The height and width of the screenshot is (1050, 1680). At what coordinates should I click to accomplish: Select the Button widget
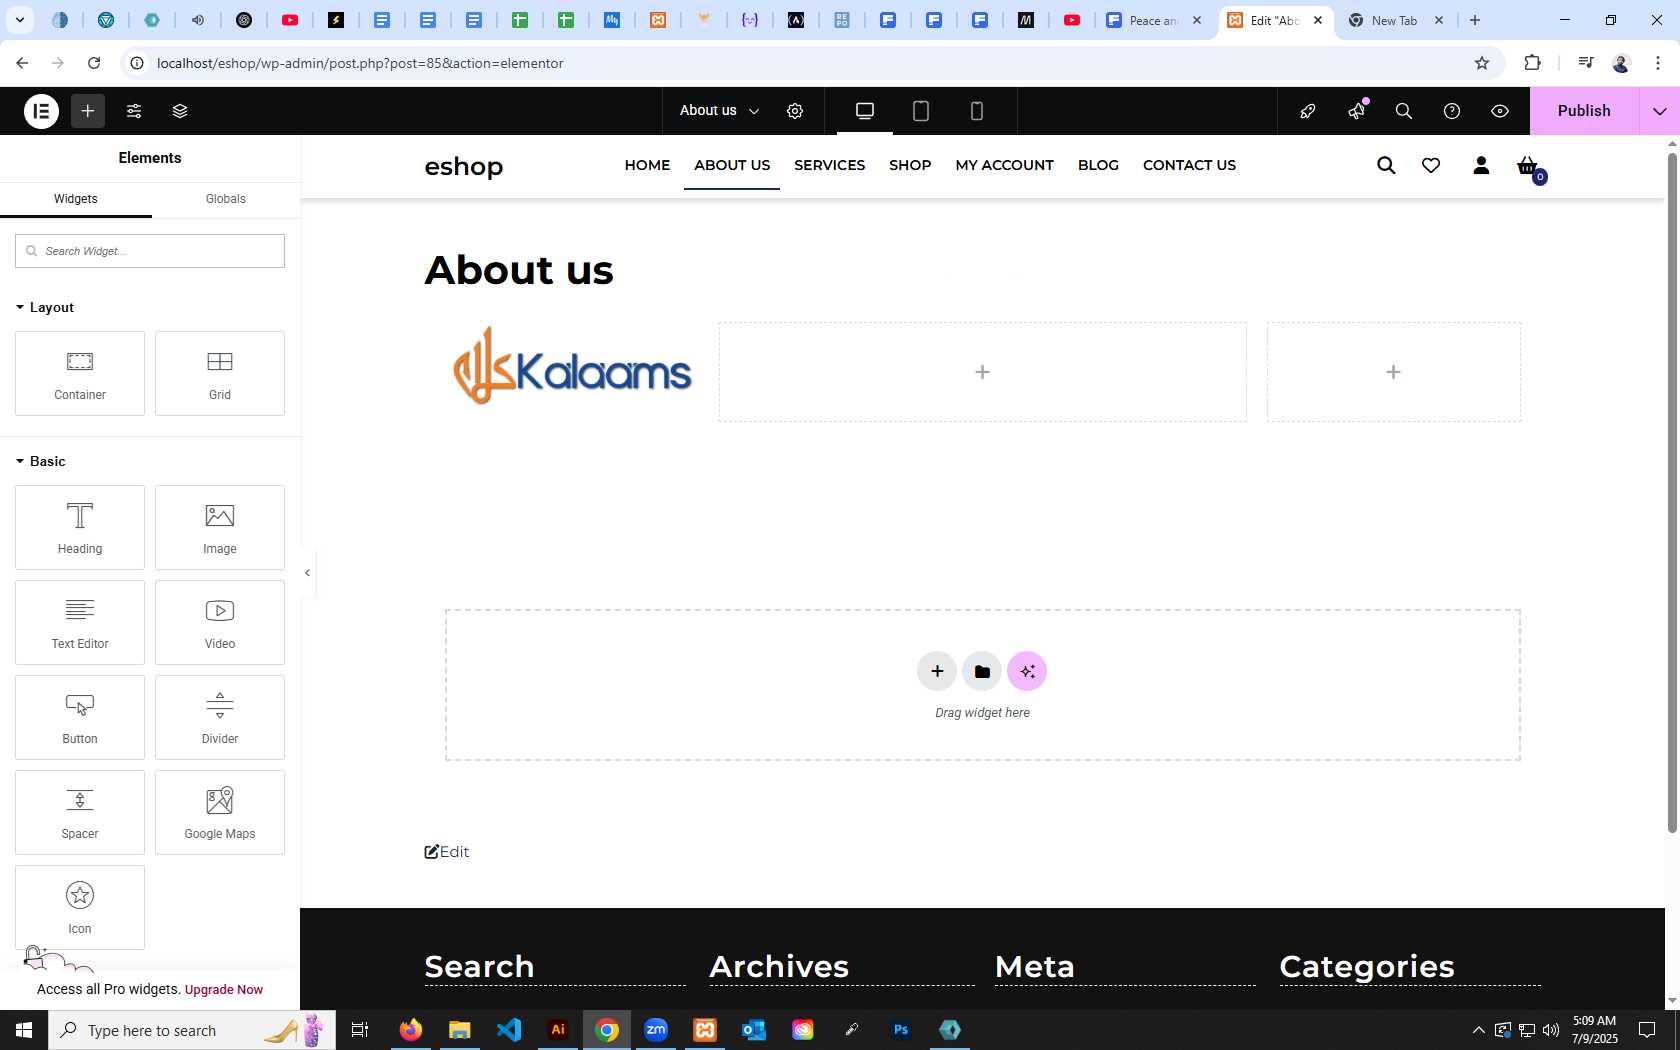(80, 717)
